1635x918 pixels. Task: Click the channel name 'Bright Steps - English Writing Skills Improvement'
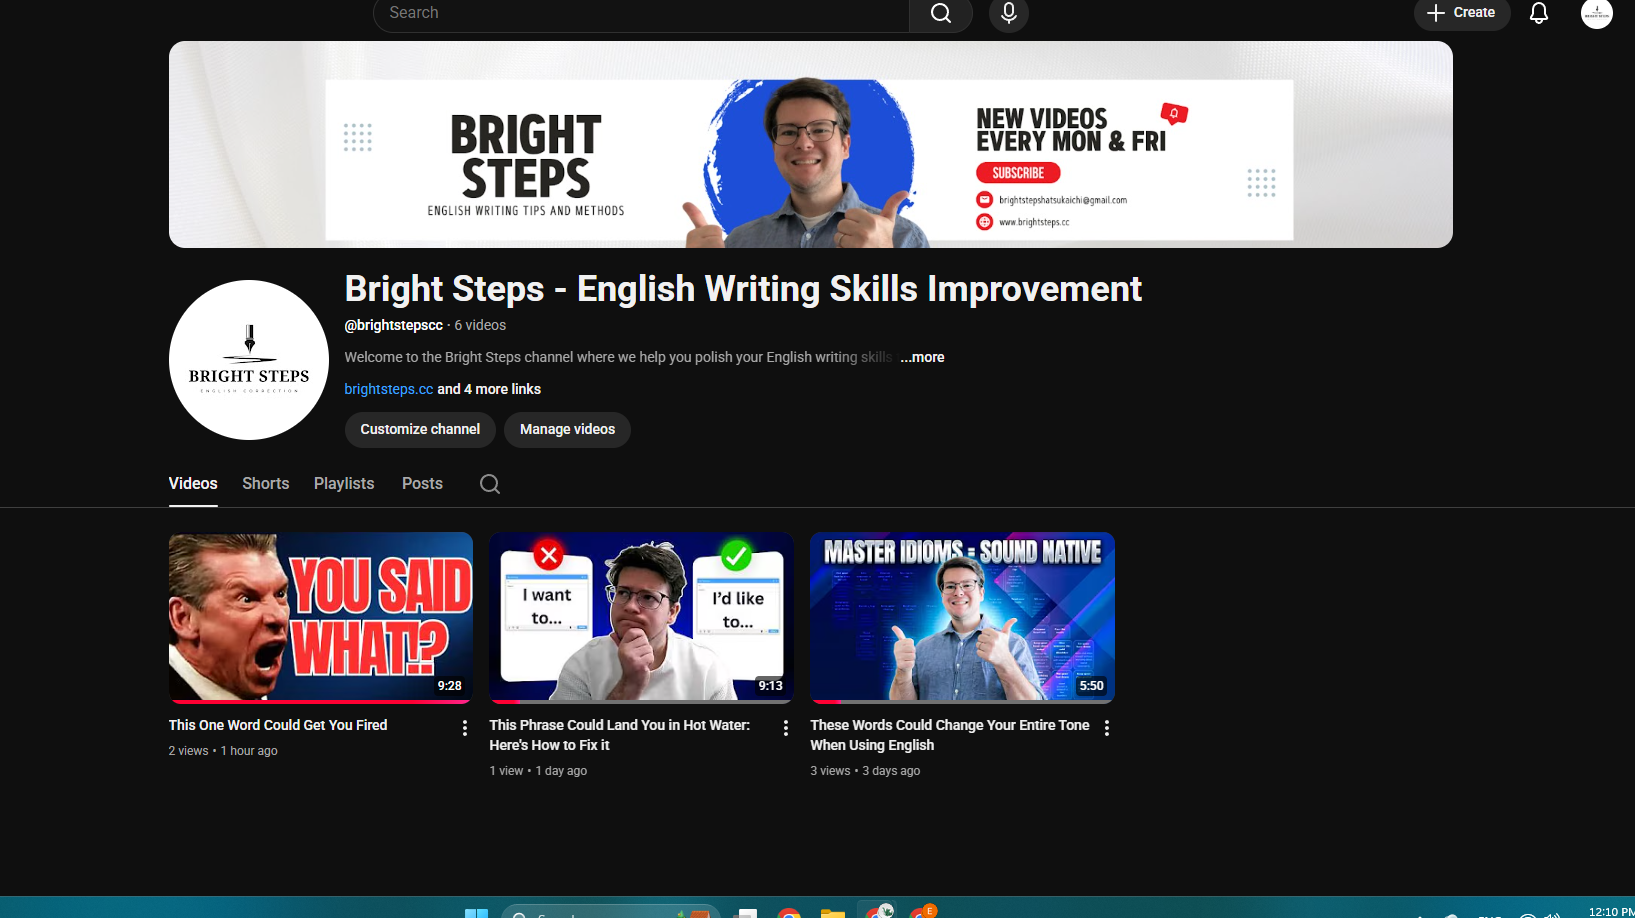click(x=743, y=289)
